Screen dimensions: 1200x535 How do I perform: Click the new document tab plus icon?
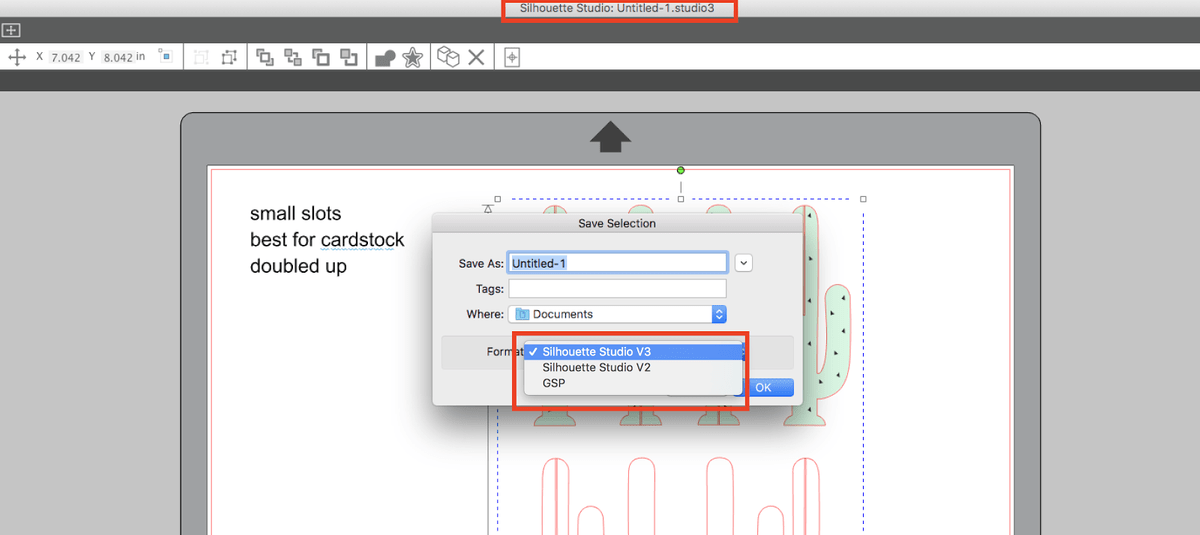[11, 30]
